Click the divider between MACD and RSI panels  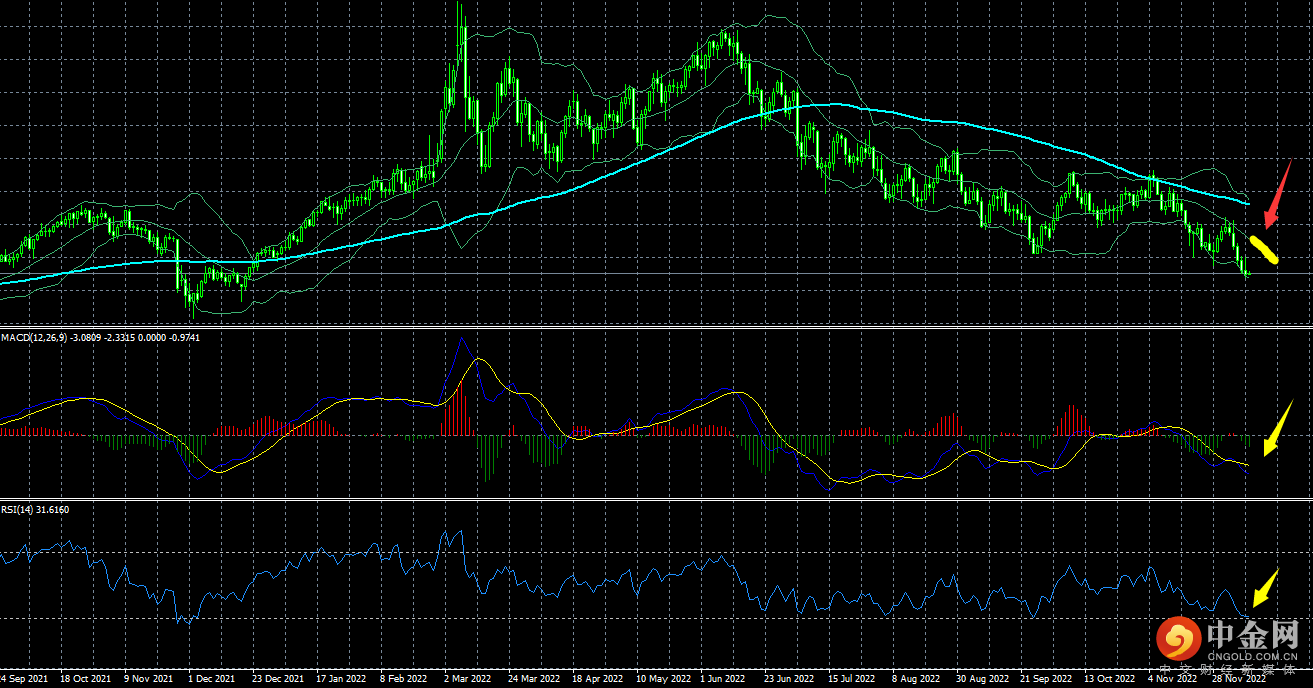[x=656, y=498]
